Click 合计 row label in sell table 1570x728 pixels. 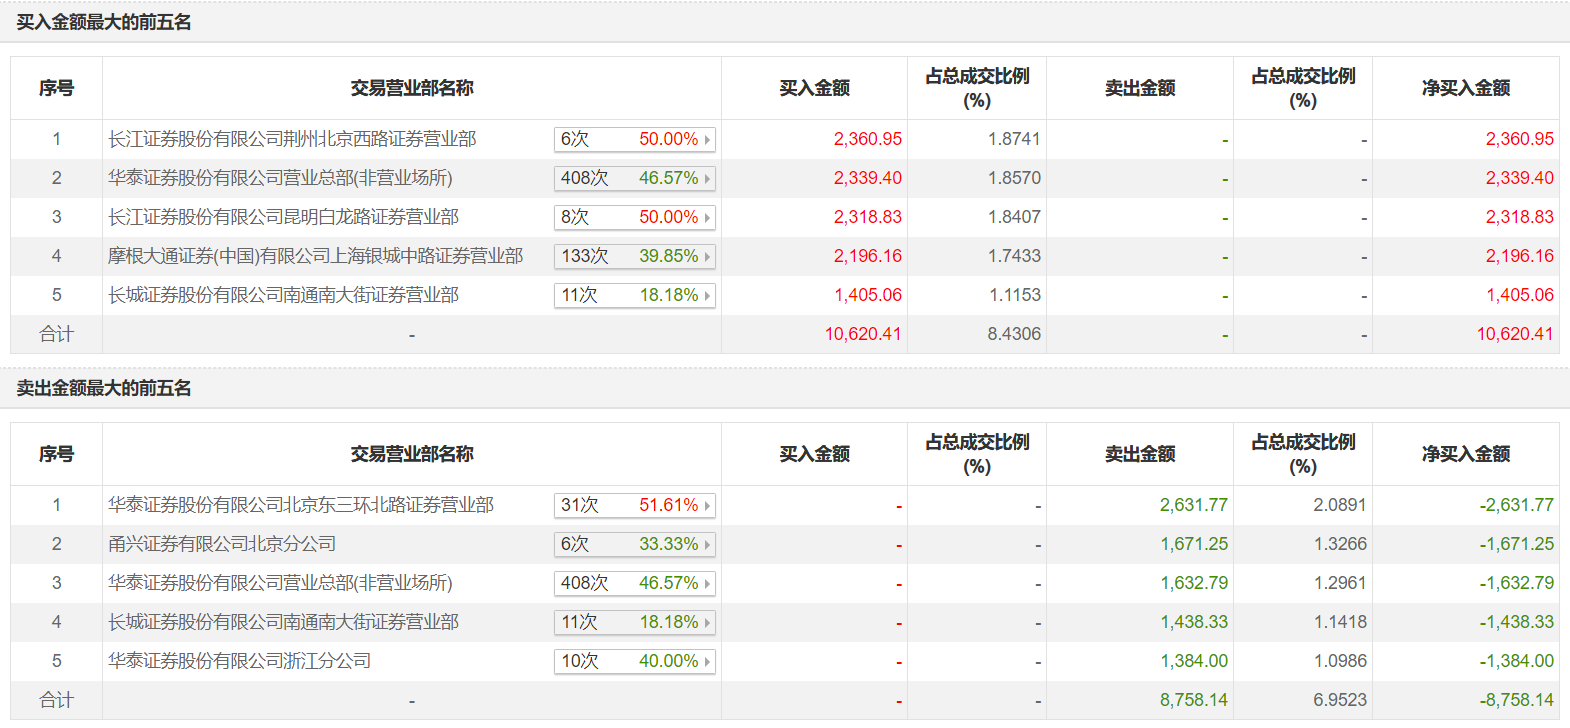click(x=56, y=700)
